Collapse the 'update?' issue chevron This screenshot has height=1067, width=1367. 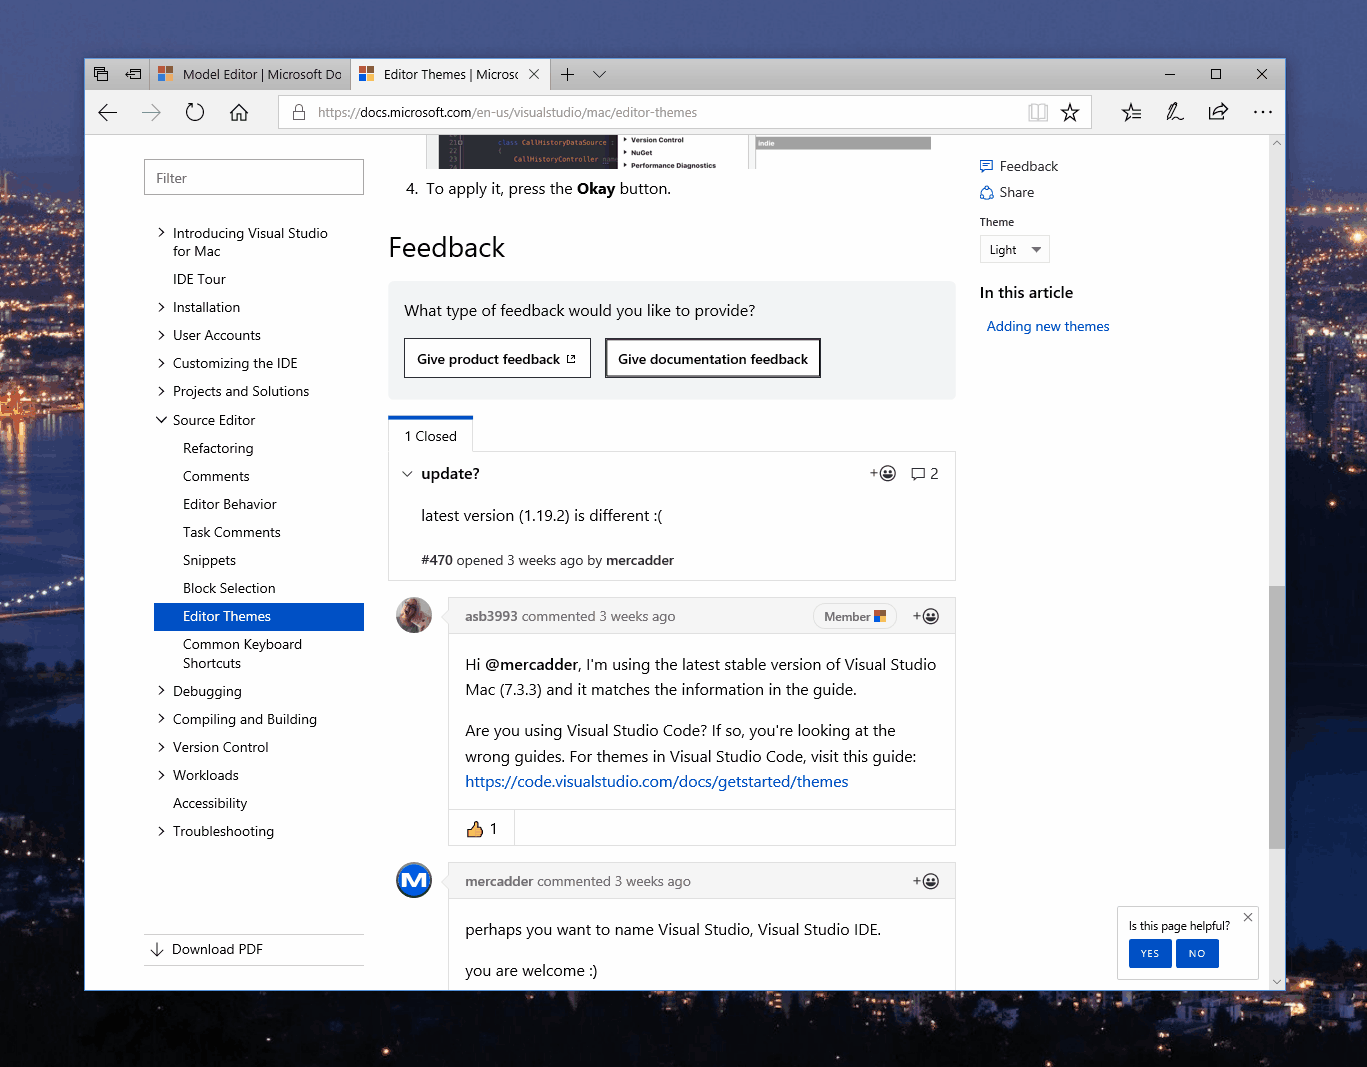click(x=407, y=474)
